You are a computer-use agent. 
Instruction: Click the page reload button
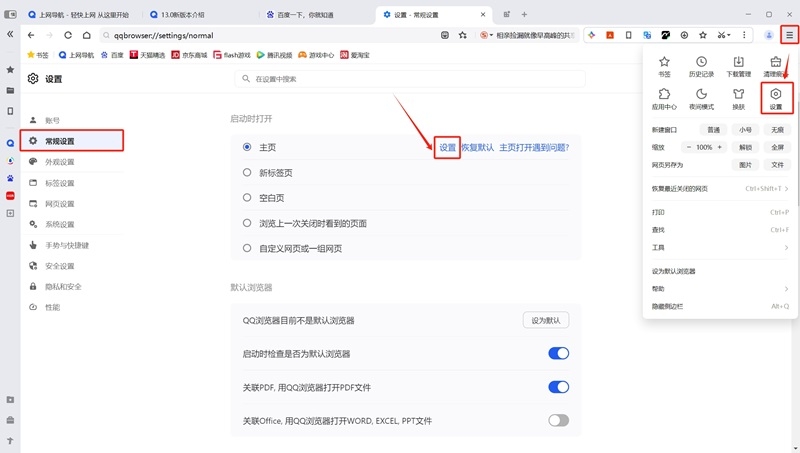tap(68, 35)
